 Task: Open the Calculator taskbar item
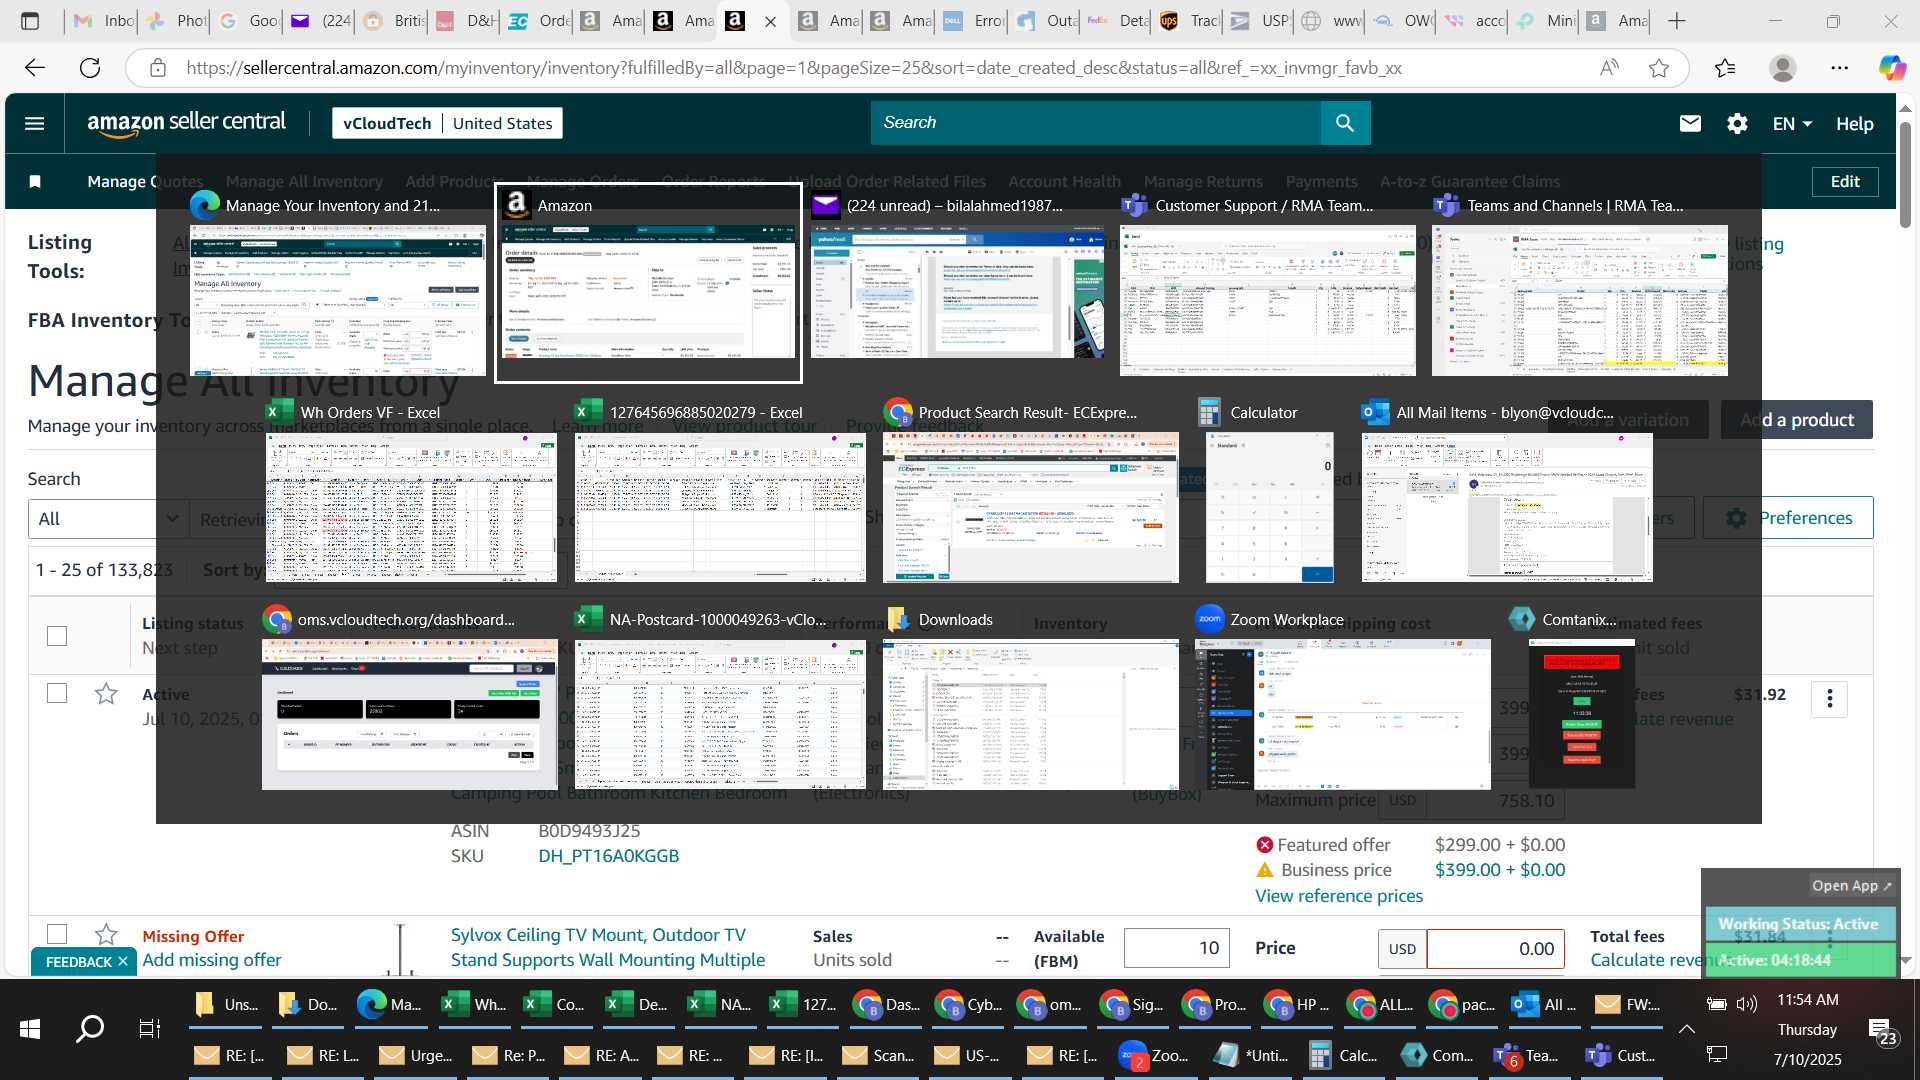point(1343,1055)
